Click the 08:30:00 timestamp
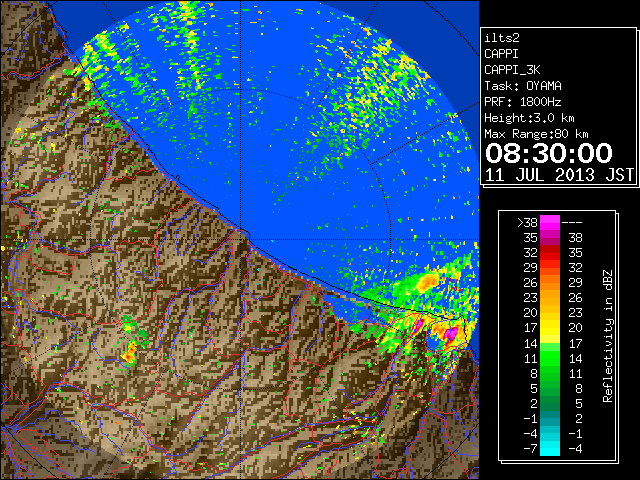The width and height of the screenshot is (640, 480). click(x=549, y=153)
